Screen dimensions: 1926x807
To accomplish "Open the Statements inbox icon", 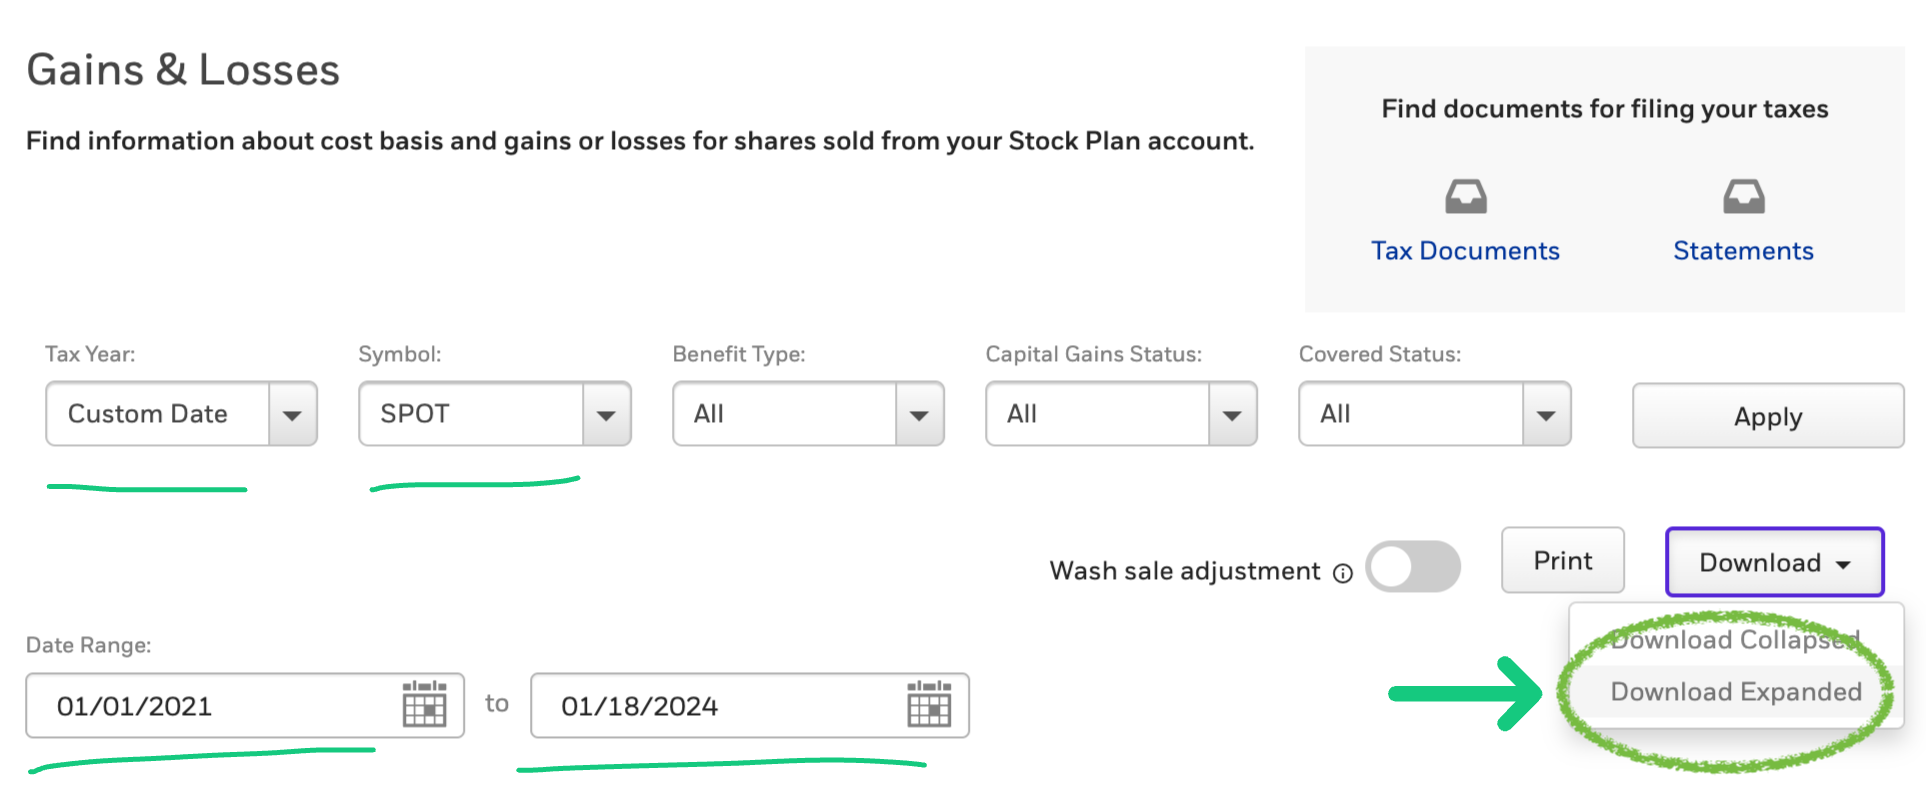I will (x=1743, y=196).
